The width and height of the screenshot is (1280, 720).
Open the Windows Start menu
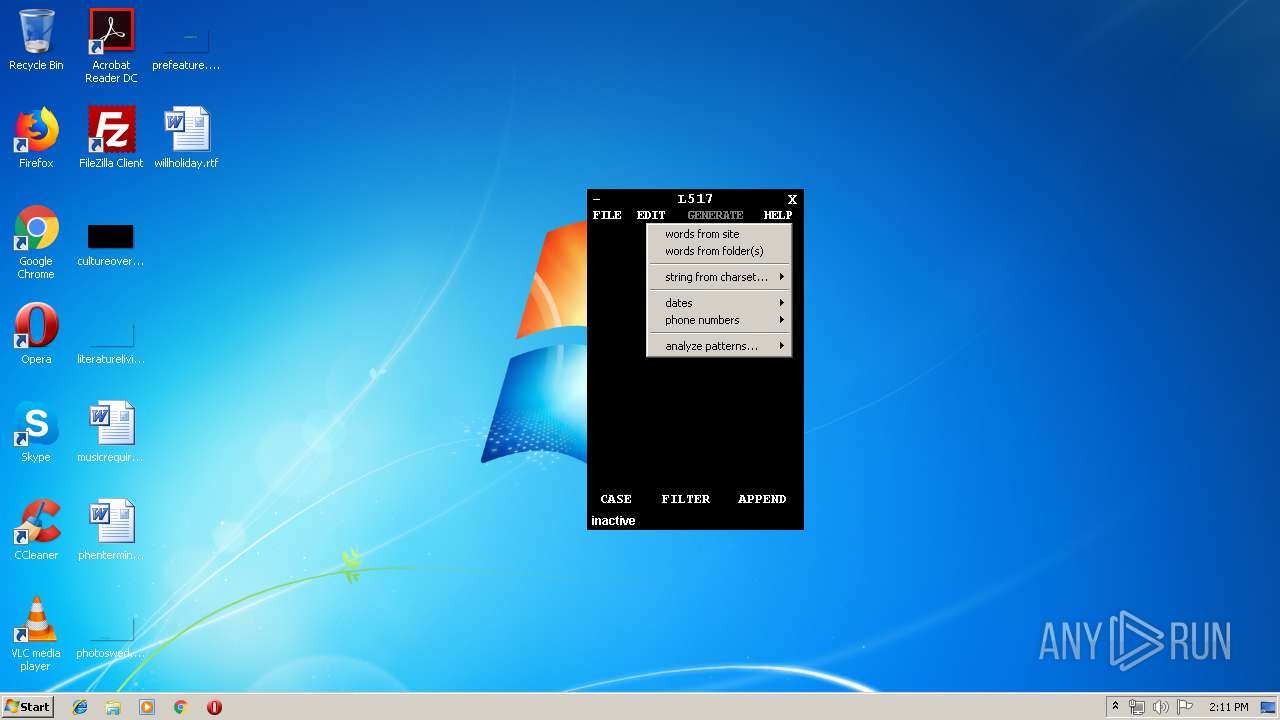(x=27, y=706)
